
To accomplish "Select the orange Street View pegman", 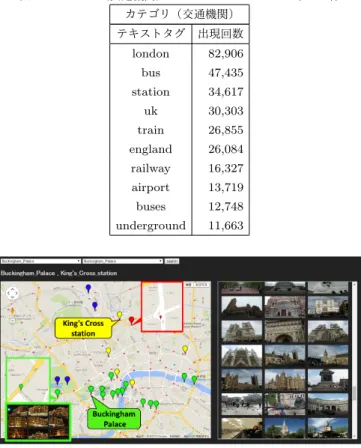I will coord(12,311).
